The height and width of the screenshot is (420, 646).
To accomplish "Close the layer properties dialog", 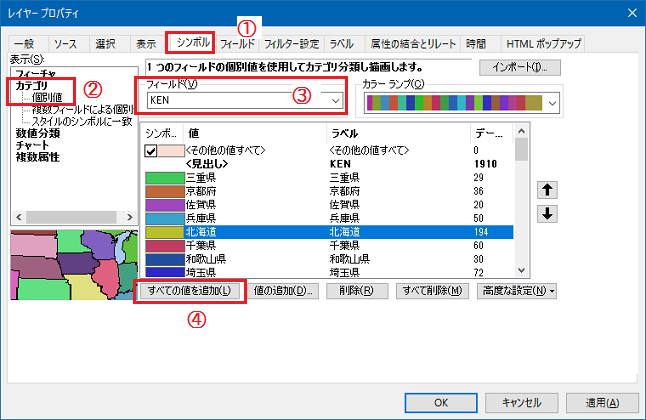I will point(632,13).
